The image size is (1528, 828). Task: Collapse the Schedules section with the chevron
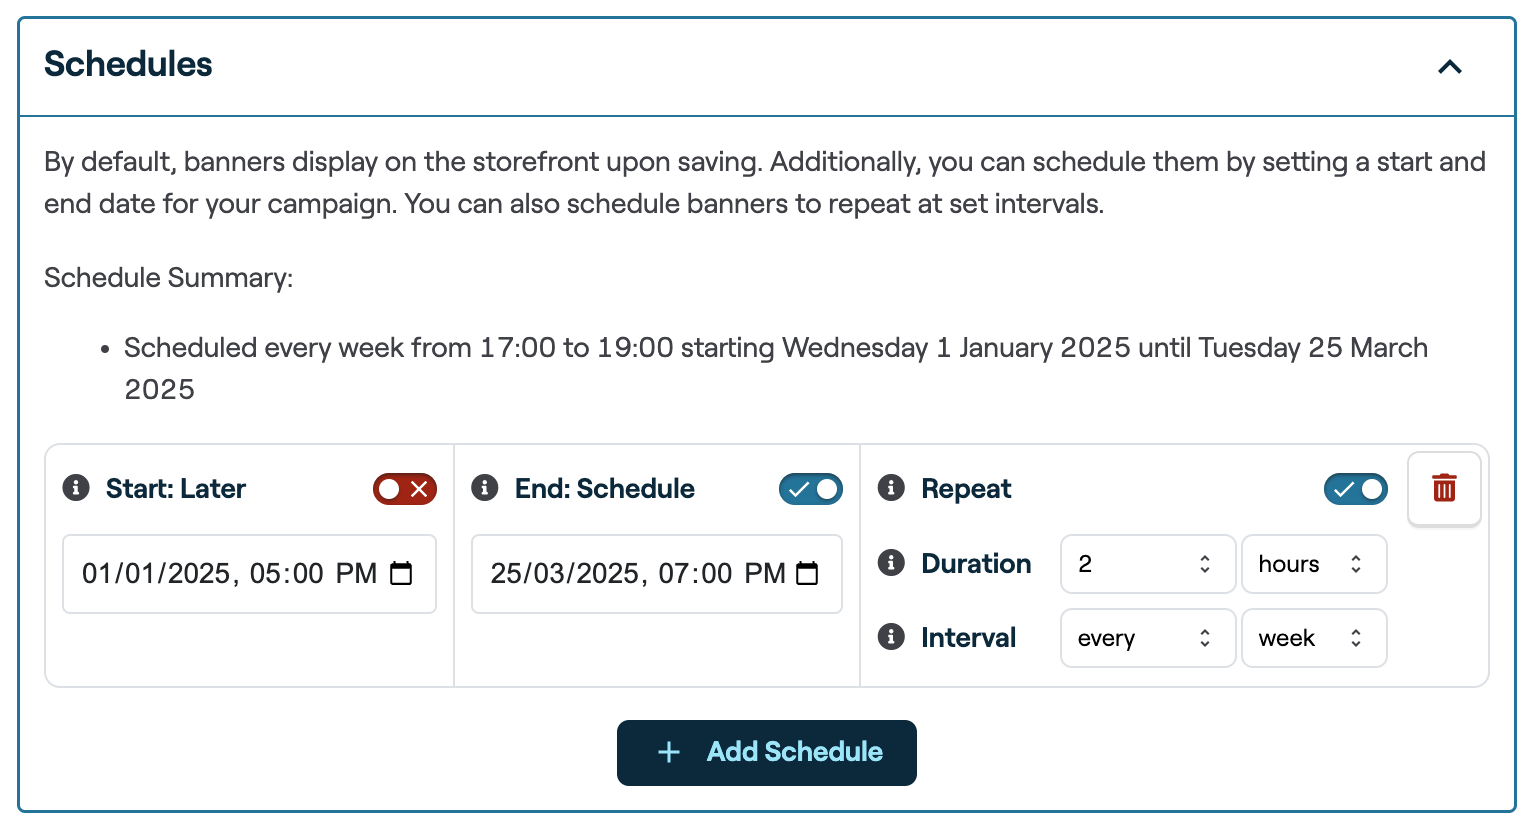(1449, 67)
